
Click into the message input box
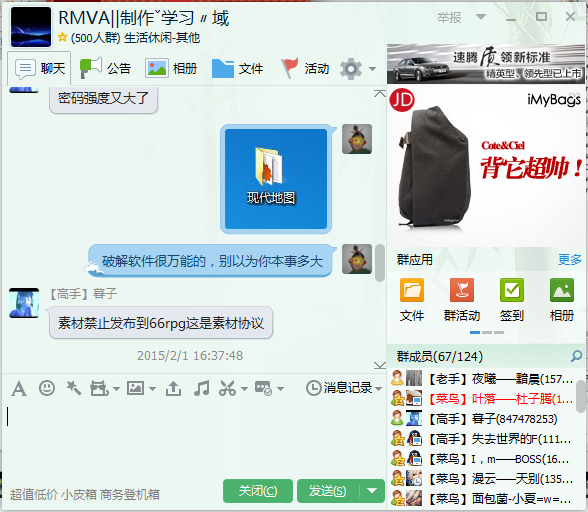tap(193, 439)
